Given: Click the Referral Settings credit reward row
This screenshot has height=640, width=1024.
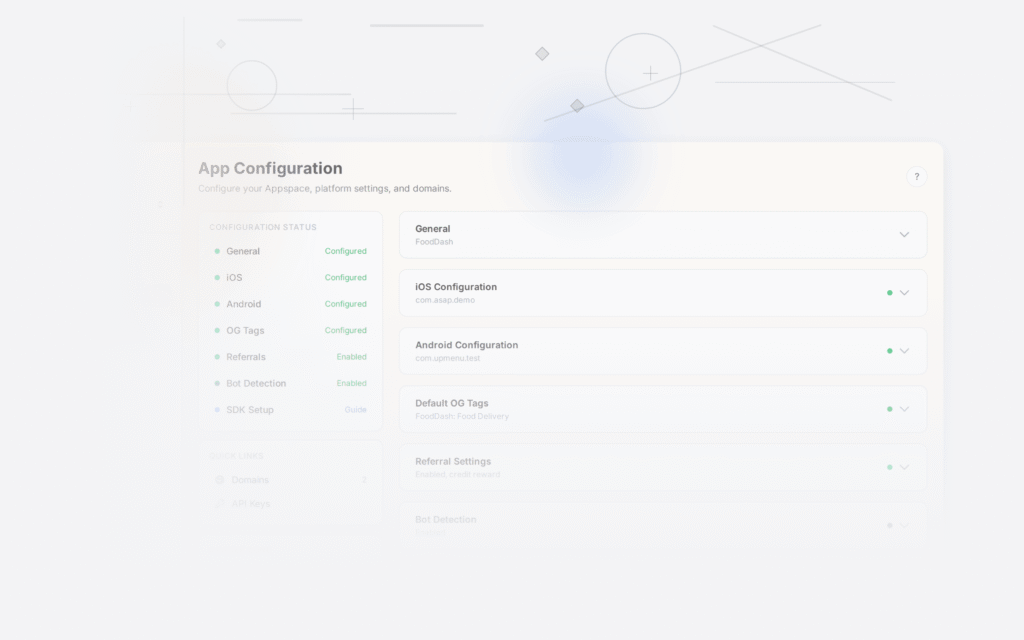Looking at the screenshot, I should pos(662,467).
